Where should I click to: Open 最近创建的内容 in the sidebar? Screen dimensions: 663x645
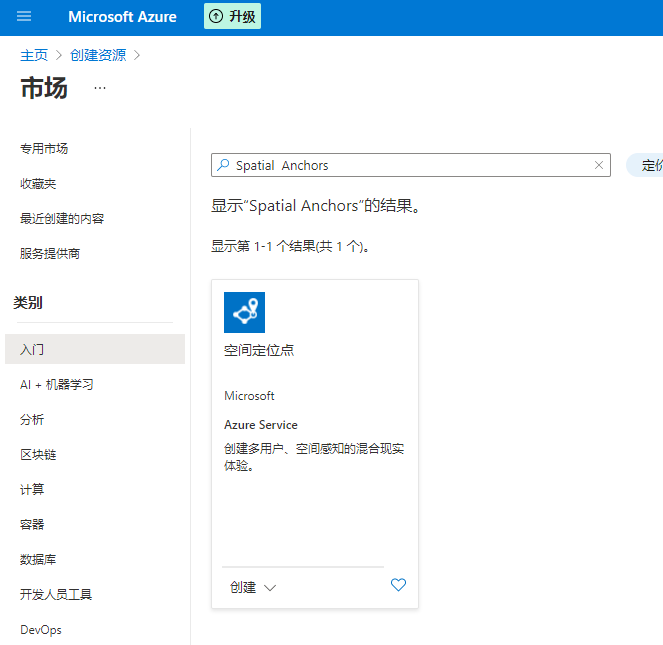tap(62, 219)
